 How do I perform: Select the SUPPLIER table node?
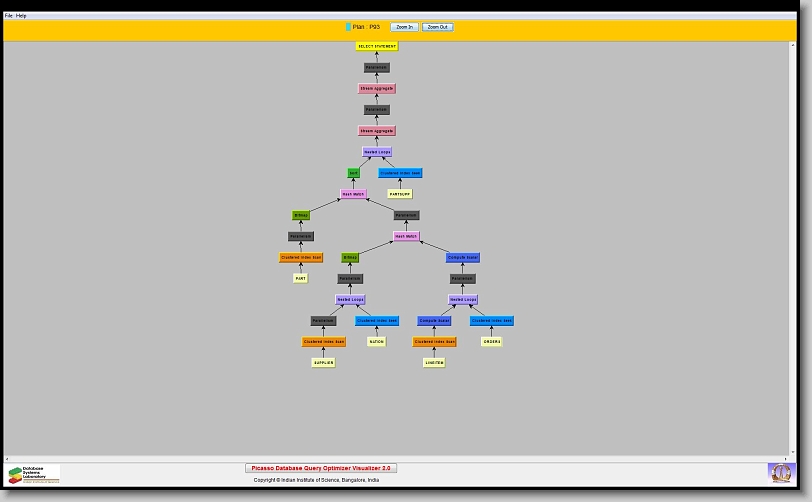click(324, 363)
